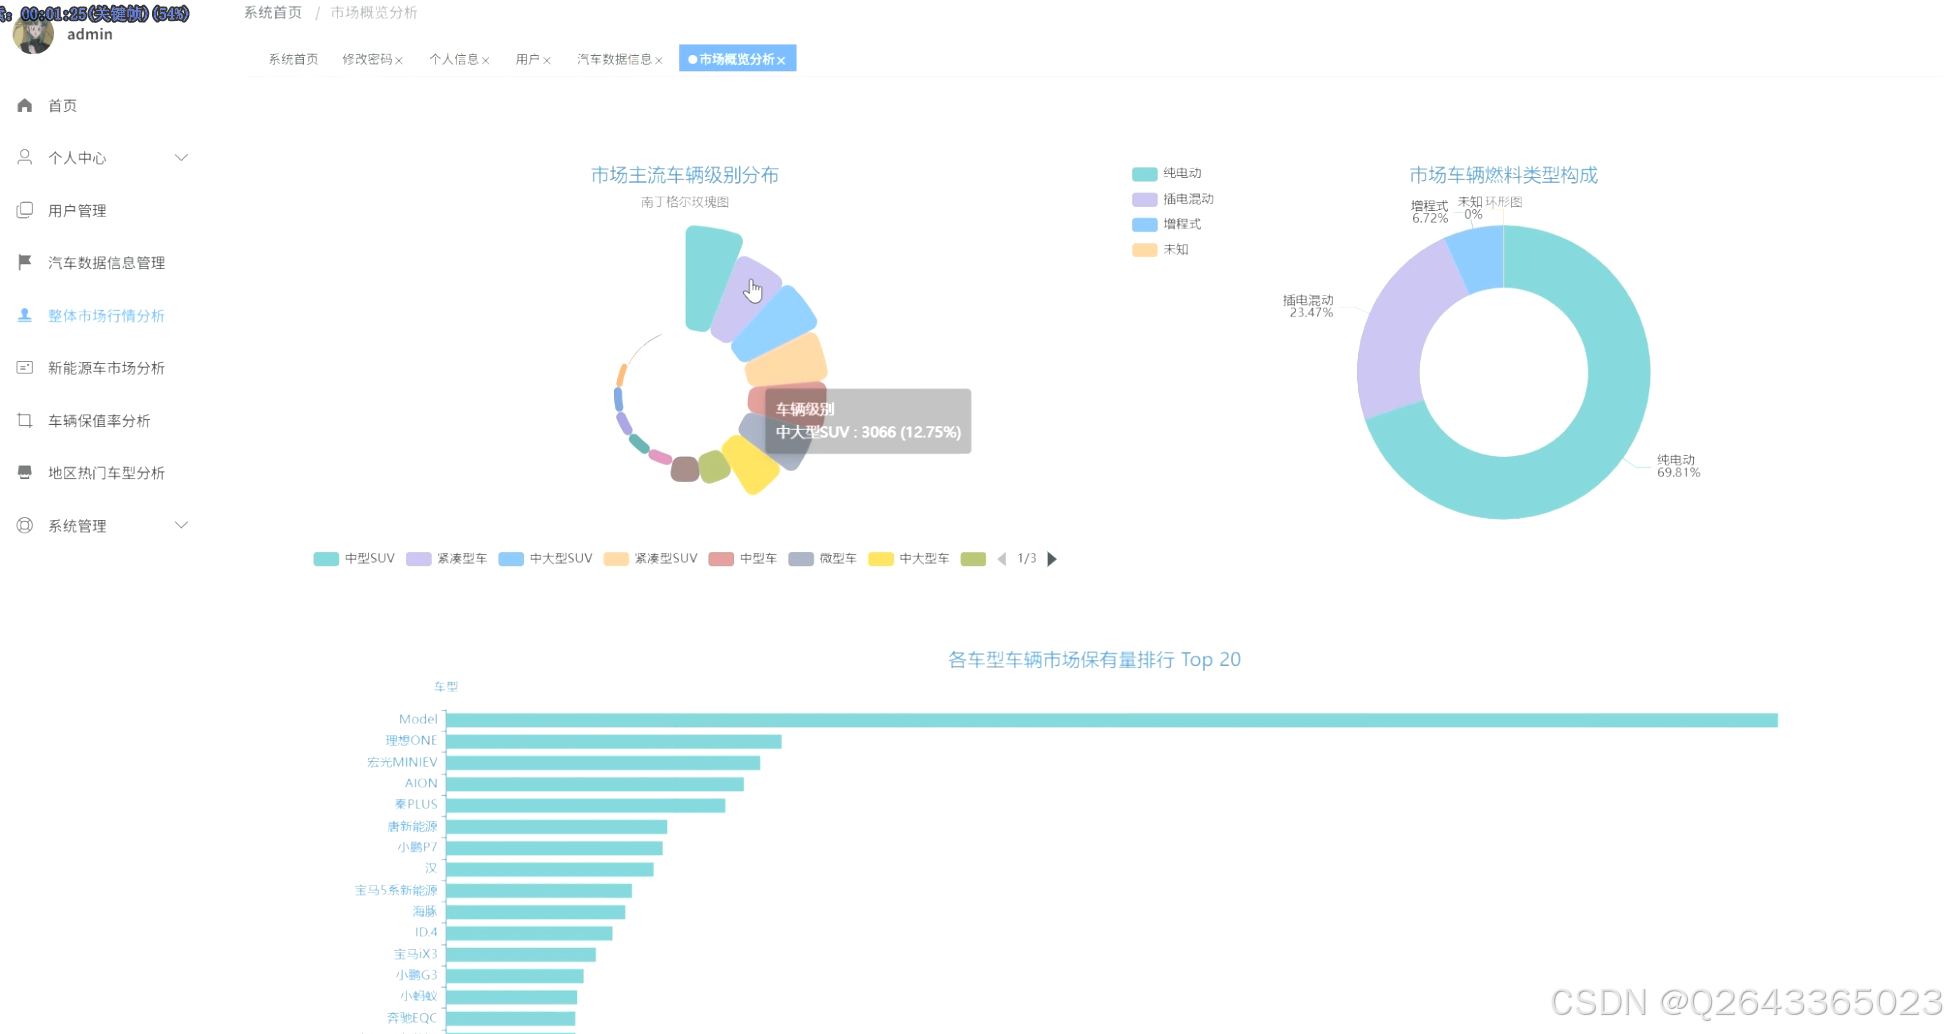This screenshot has width=1947, height=1034.
Task: Toggle 中大型SUV legend entry
Action: click(545, 559)
